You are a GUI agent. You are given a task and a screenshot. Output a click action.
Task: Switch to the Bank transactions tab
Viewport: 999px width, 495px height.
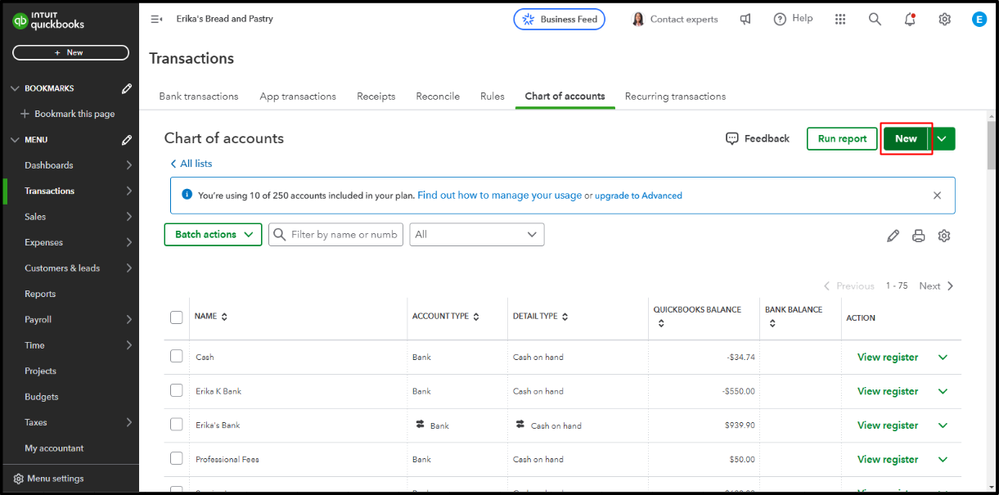(x=198, y=96)
